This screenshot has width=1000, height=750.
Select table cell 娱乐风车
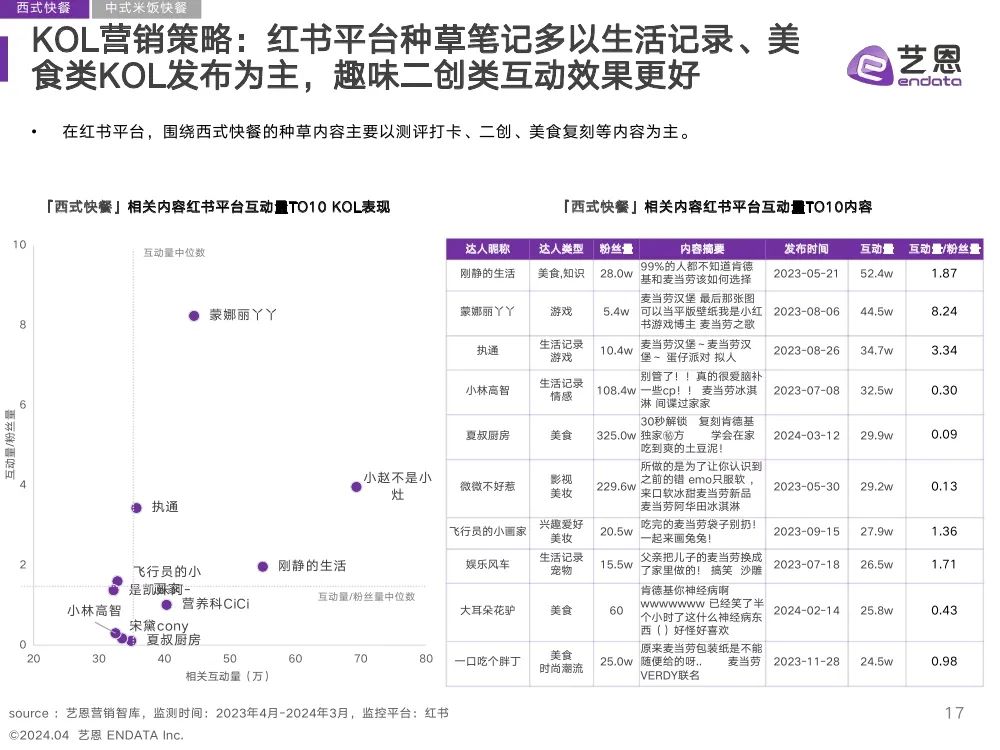click(x=488, y=565)
